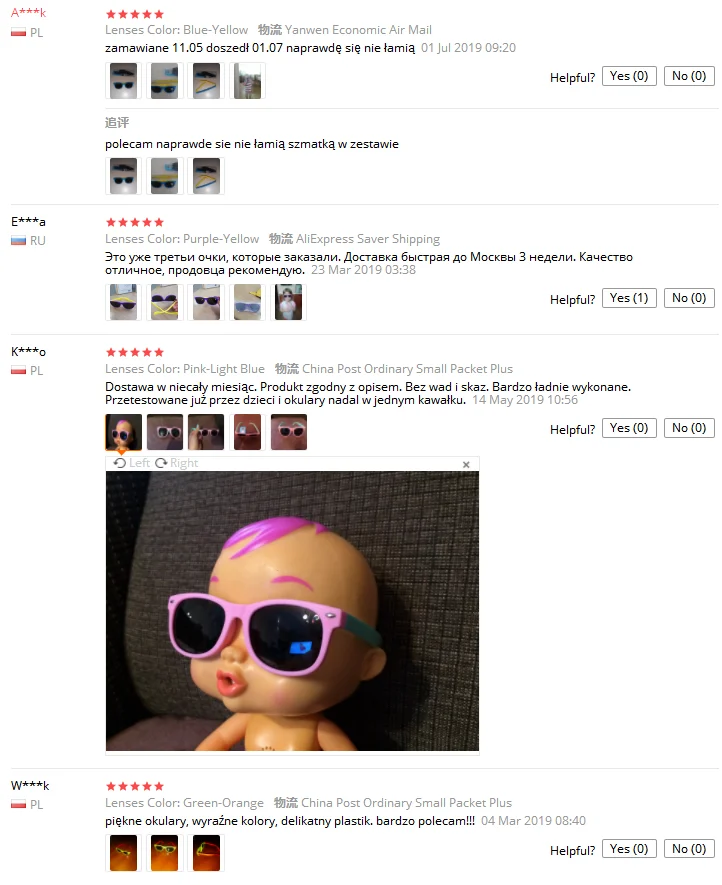This screenshot has width=722, height=885.
Task: Mark A***k's review as helpful Yes
Action: click(x=629, y=76)
